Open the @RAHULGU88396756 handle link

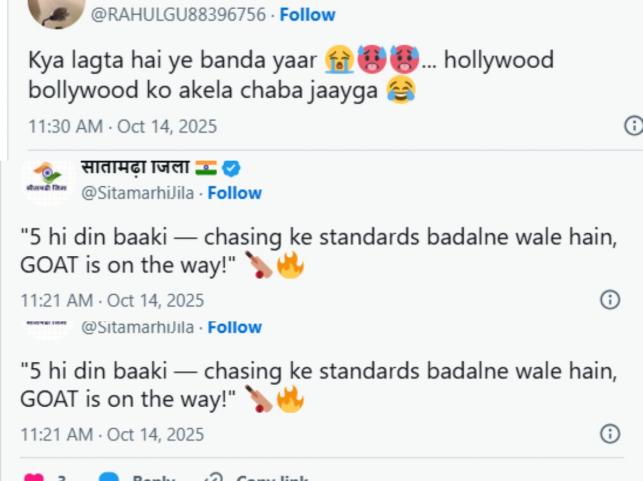point(179,15)
